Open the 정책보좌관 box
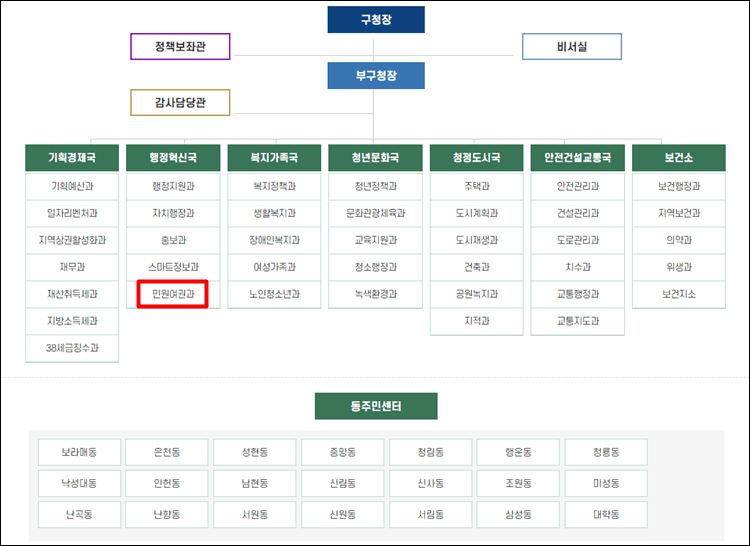The width and height of the screenshot is (750, 546). [180, 46]
